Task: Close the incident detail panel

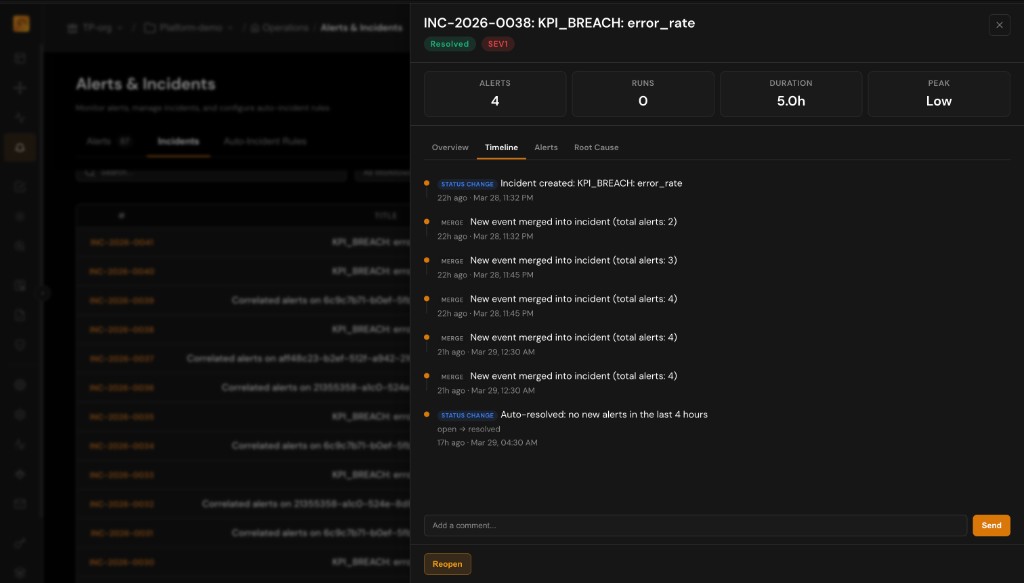Action: click(x=999, y=25)
